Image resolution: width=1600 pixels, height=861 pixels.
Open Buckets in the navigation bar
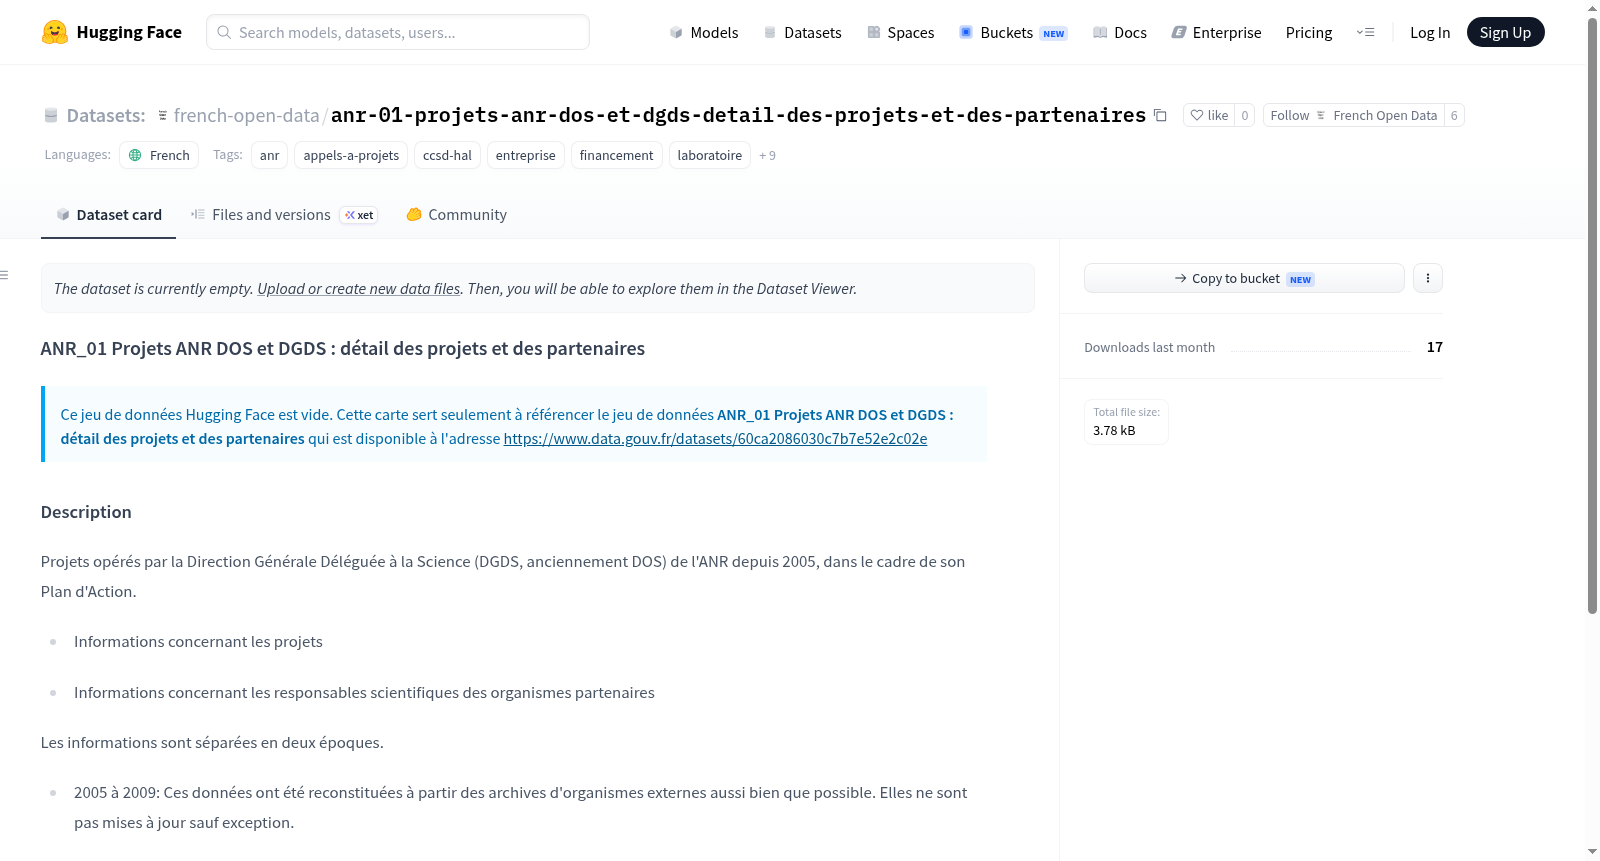coord(1013,32)
